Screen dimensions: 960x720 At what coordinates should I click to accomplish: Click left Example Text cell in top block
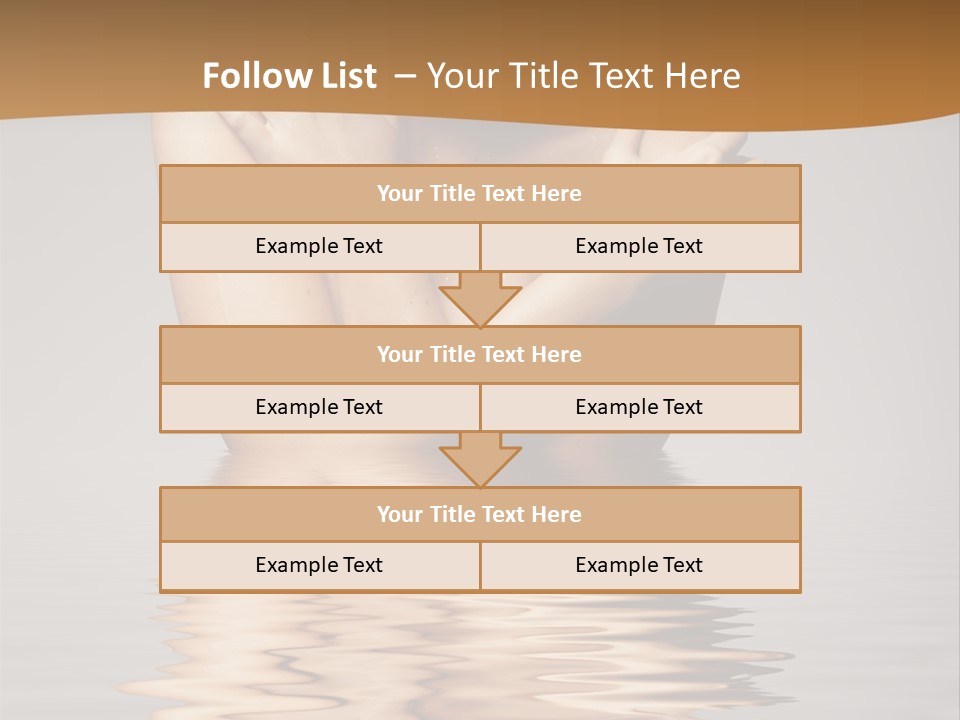(x=319, y=246)
